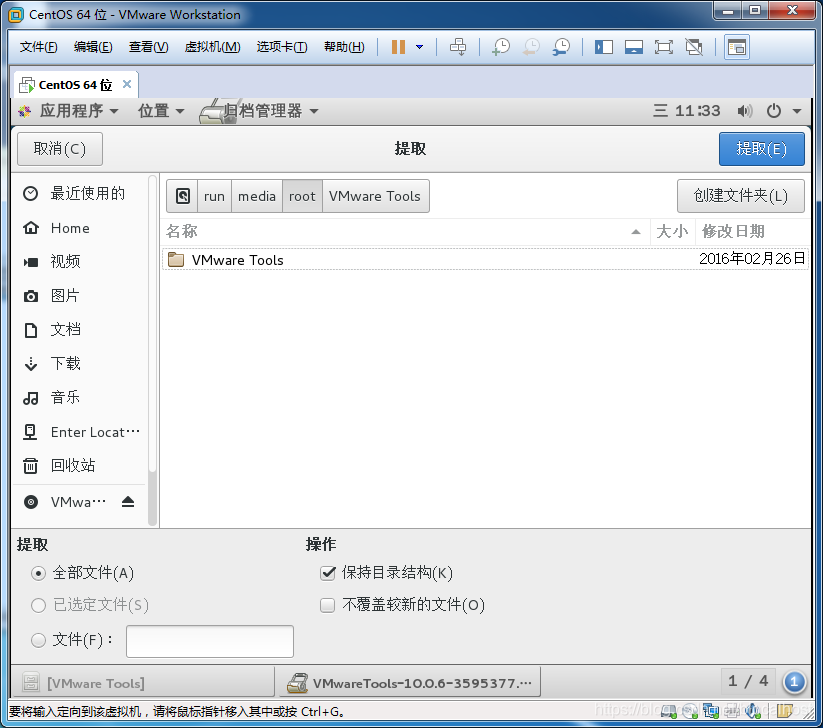Open the snapshot manager icon

click(x=562, y=47)
